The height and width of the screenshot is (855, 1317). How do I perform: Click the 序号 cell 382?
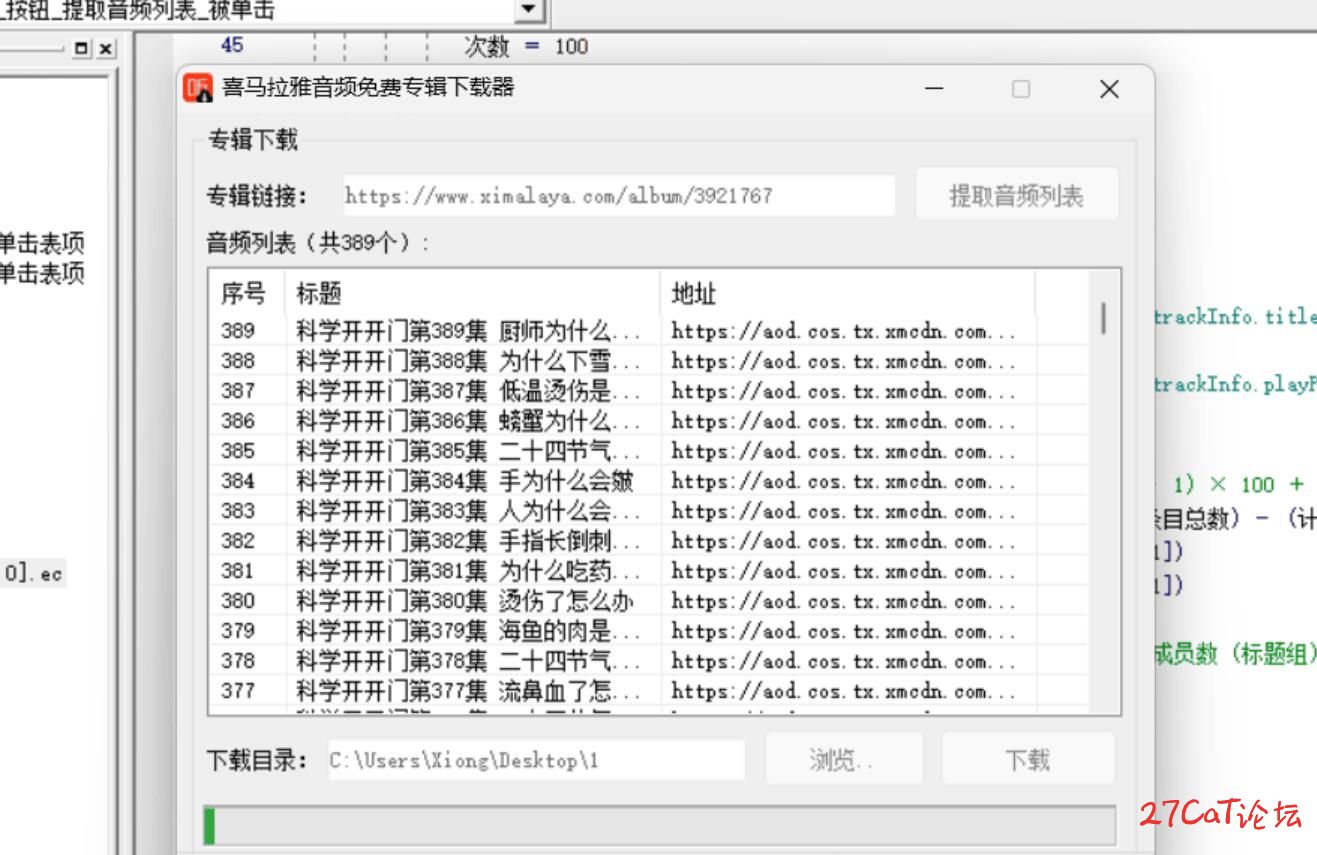tap(238, 541)
